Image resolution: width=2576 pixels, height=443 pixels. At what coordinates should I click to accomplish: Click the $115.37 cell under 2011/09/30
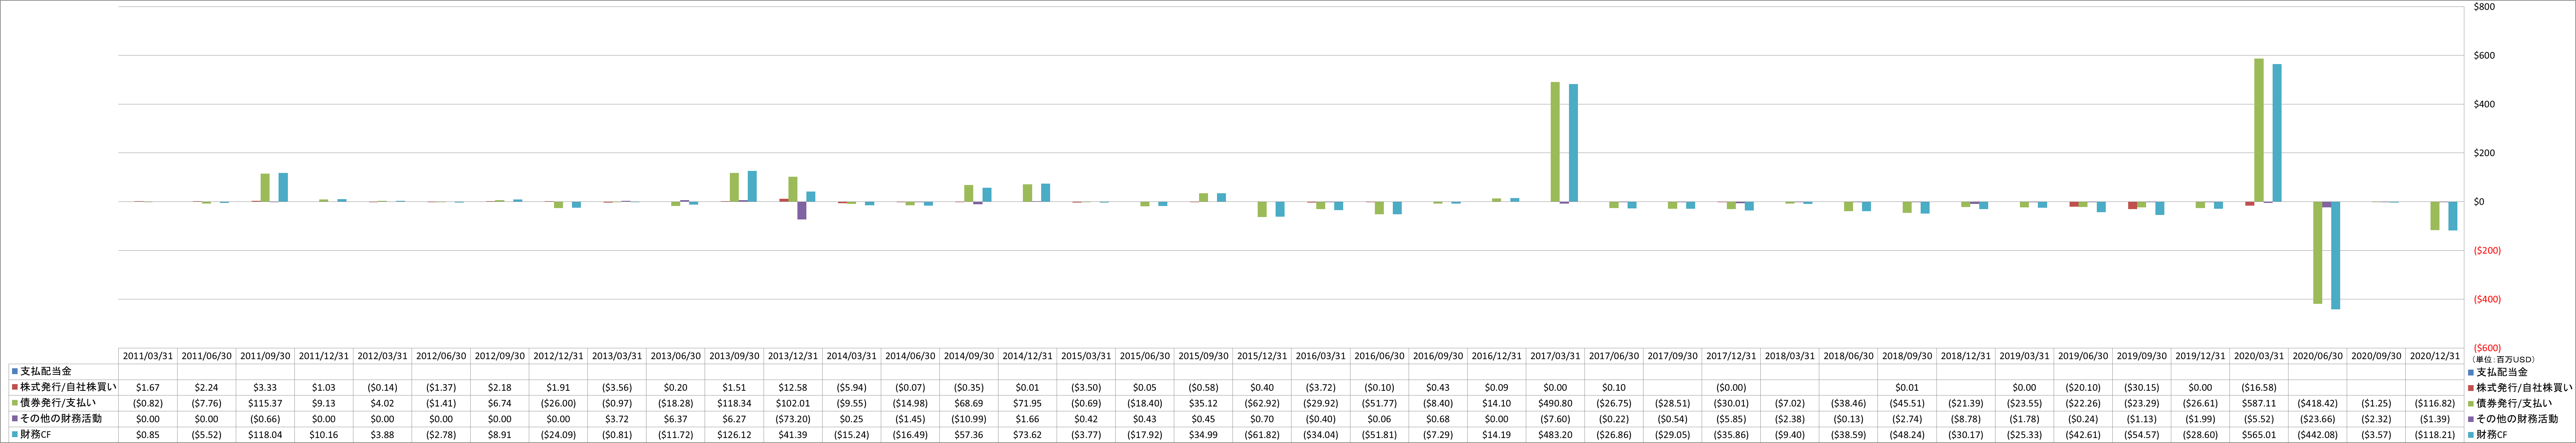(x=265, y=403)
